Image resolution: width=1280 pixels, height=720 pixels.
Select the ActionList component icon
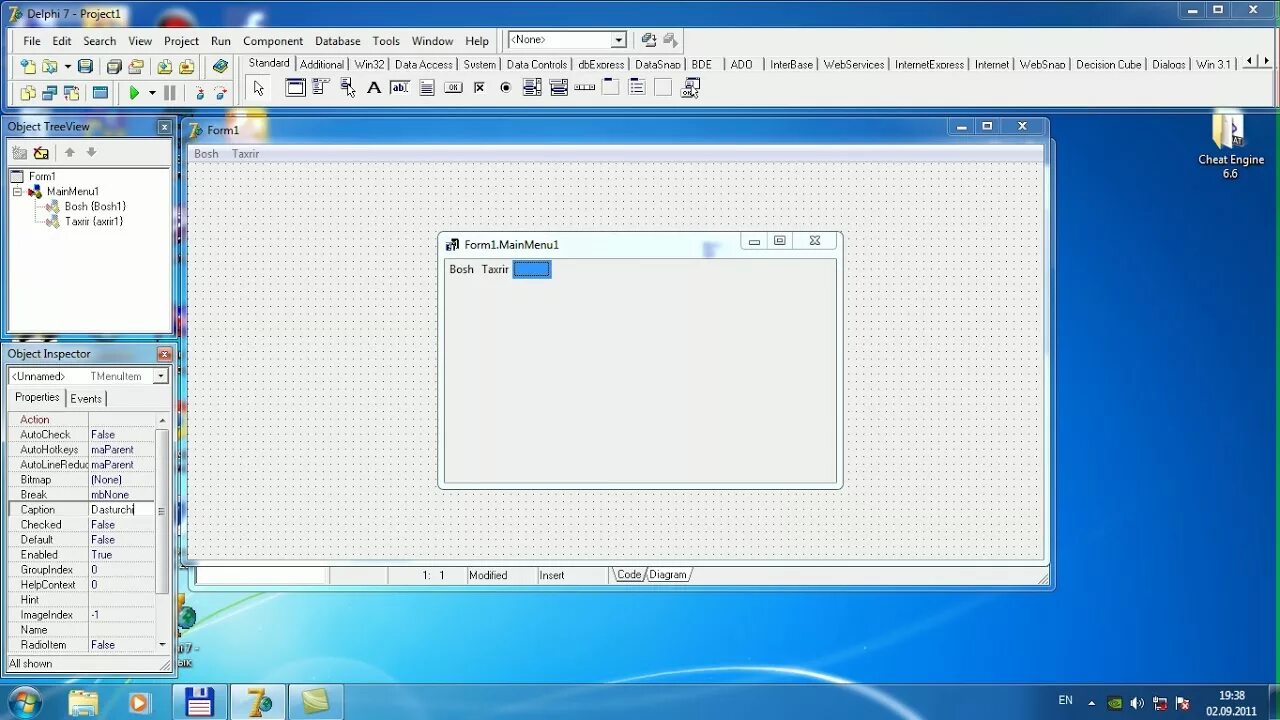pyautogui.click(x=690, y=88)
